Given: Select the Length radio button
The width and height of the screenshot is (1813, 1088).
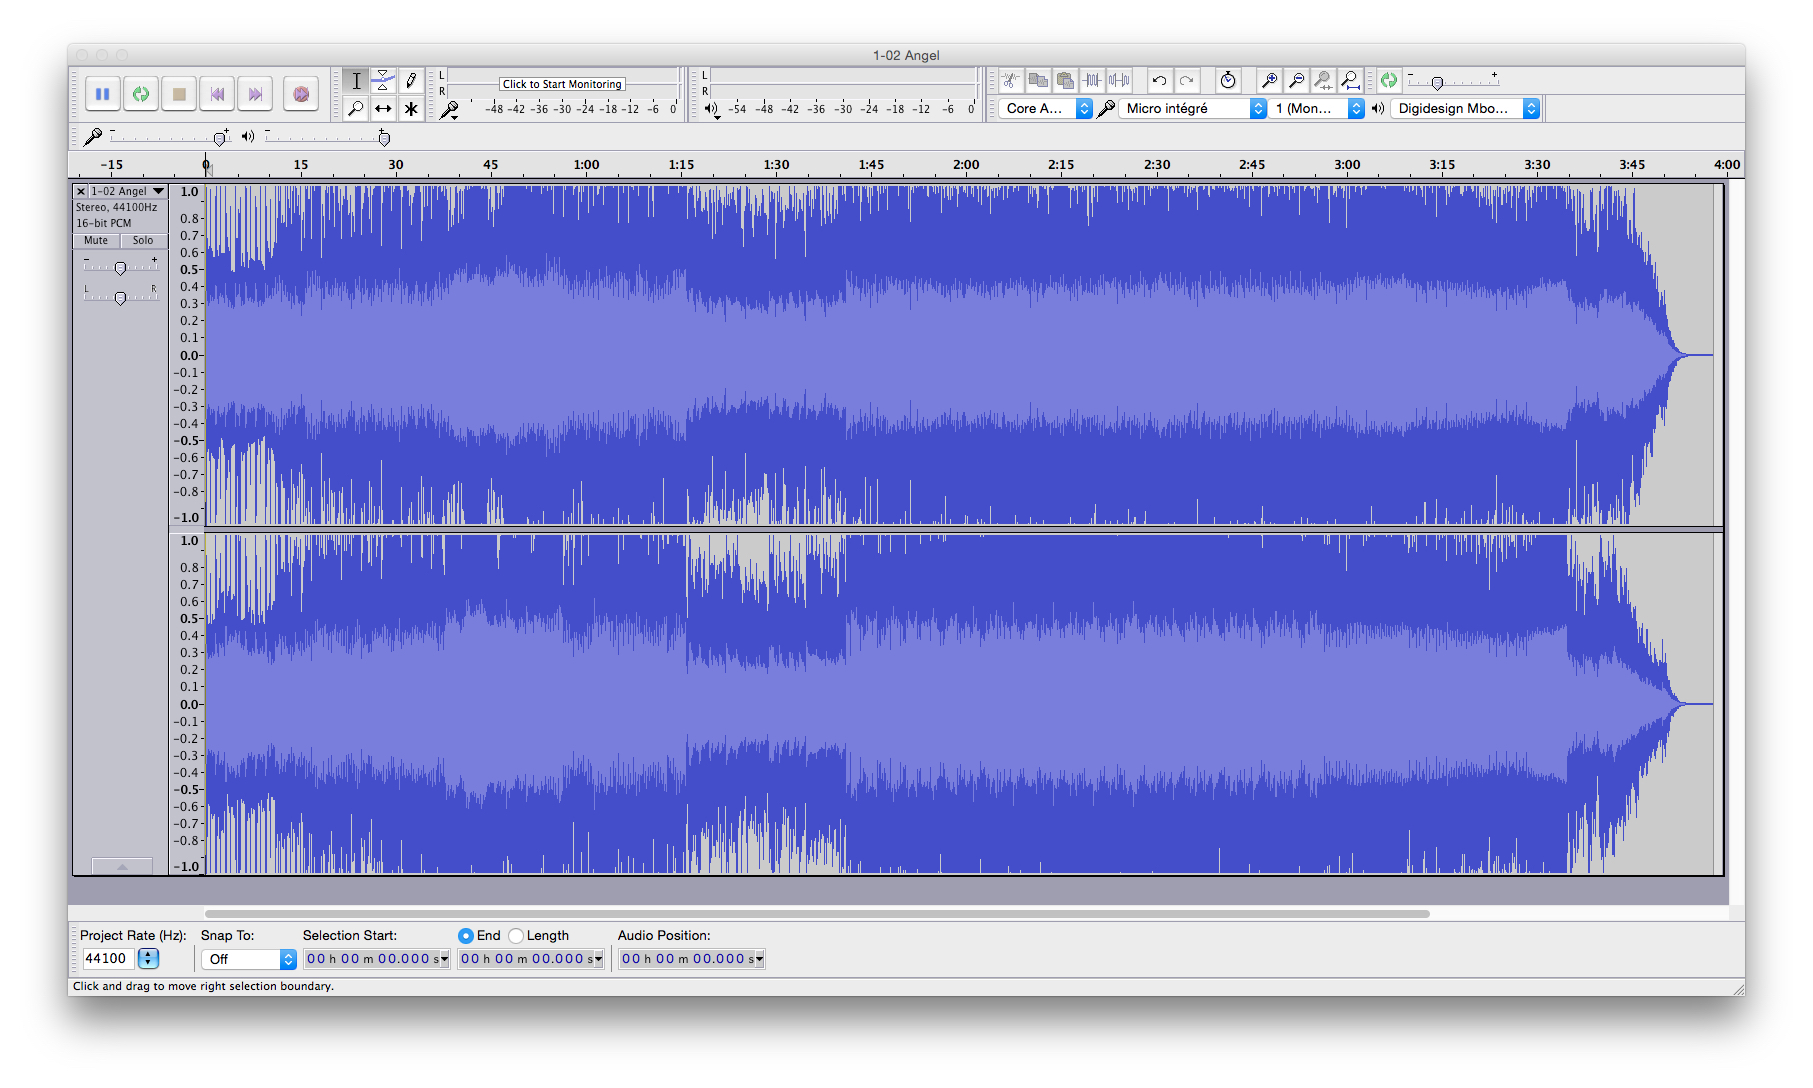Looking at the screenshot, I should point(516,935).
